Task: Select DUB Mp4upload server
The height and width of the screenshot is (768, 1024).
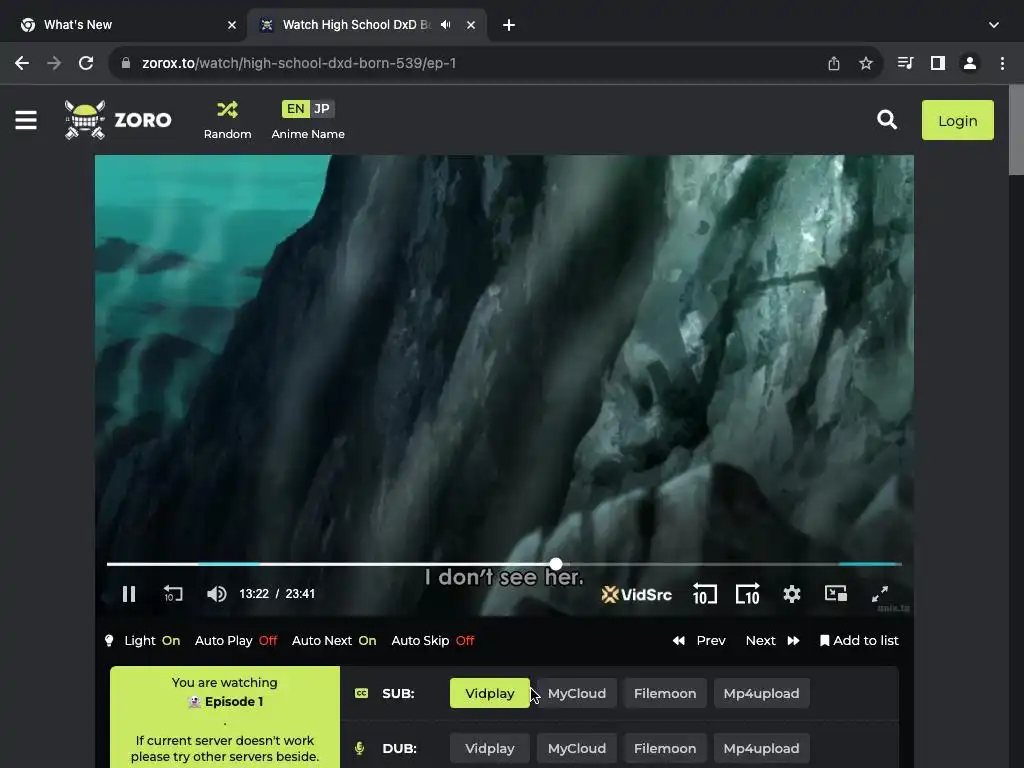Action: click(x=761, y=748)
